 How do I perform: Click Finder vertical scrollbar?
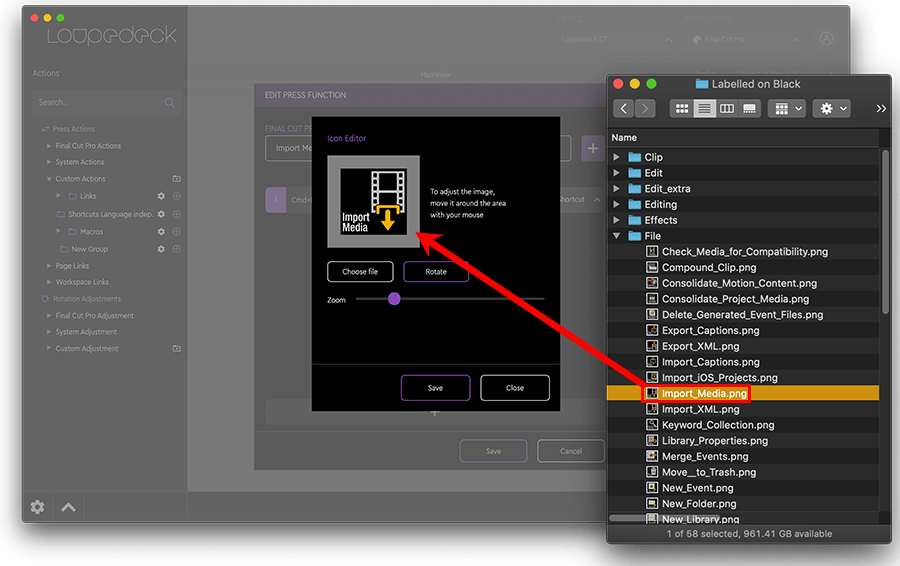[x=886, y=232]
